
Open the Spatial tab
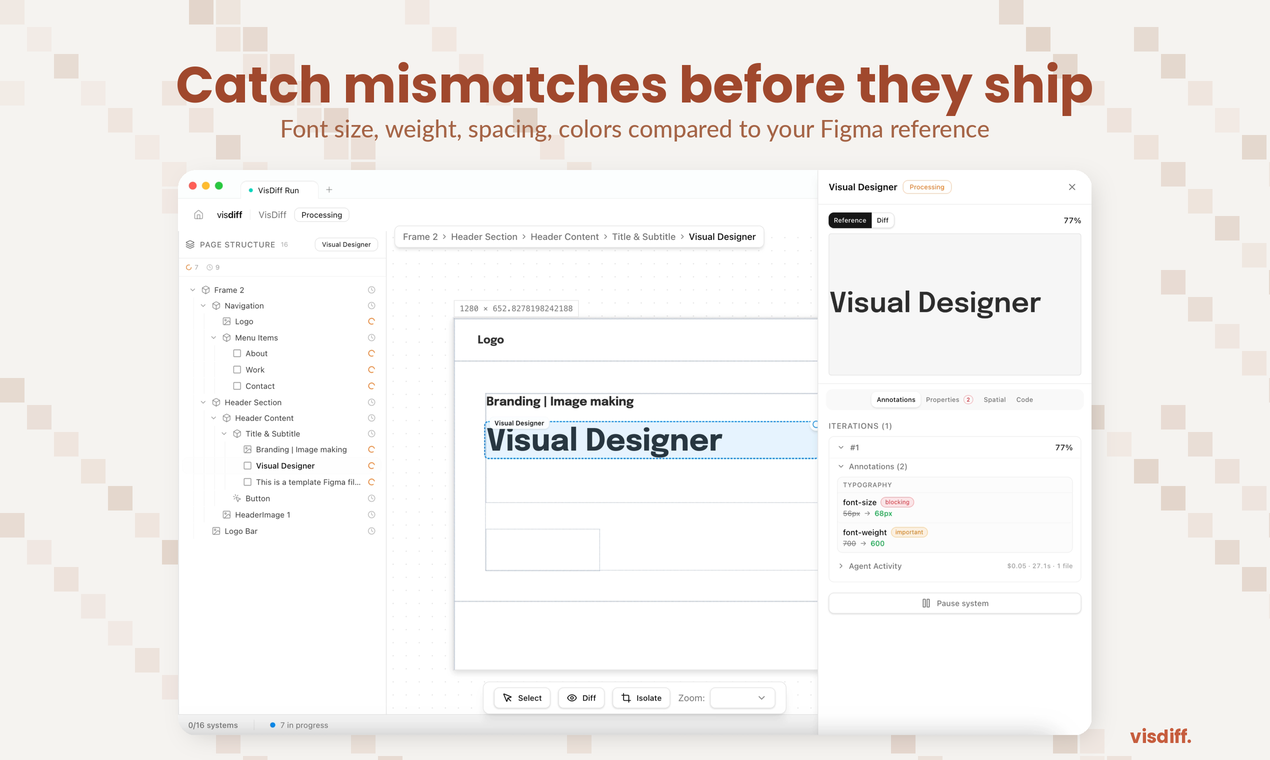coord(995,400)
